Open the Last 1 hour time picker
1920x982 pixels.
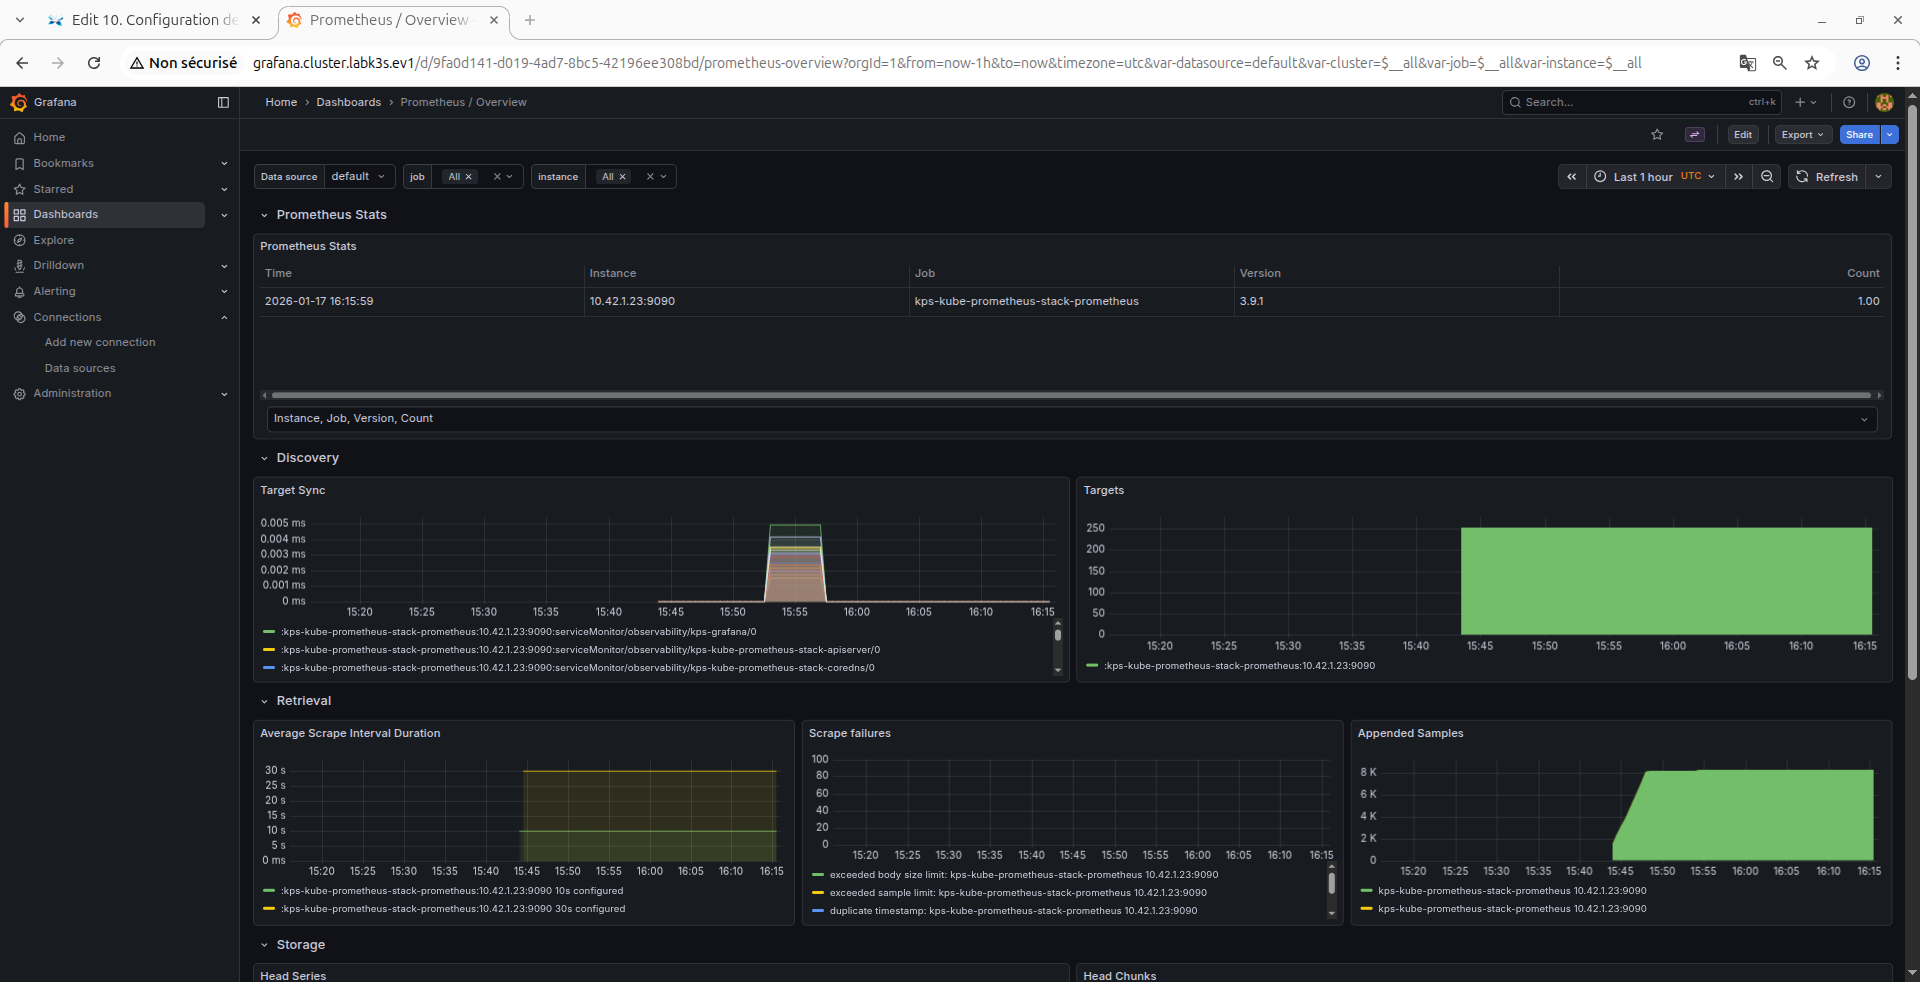click(1654, 177)
